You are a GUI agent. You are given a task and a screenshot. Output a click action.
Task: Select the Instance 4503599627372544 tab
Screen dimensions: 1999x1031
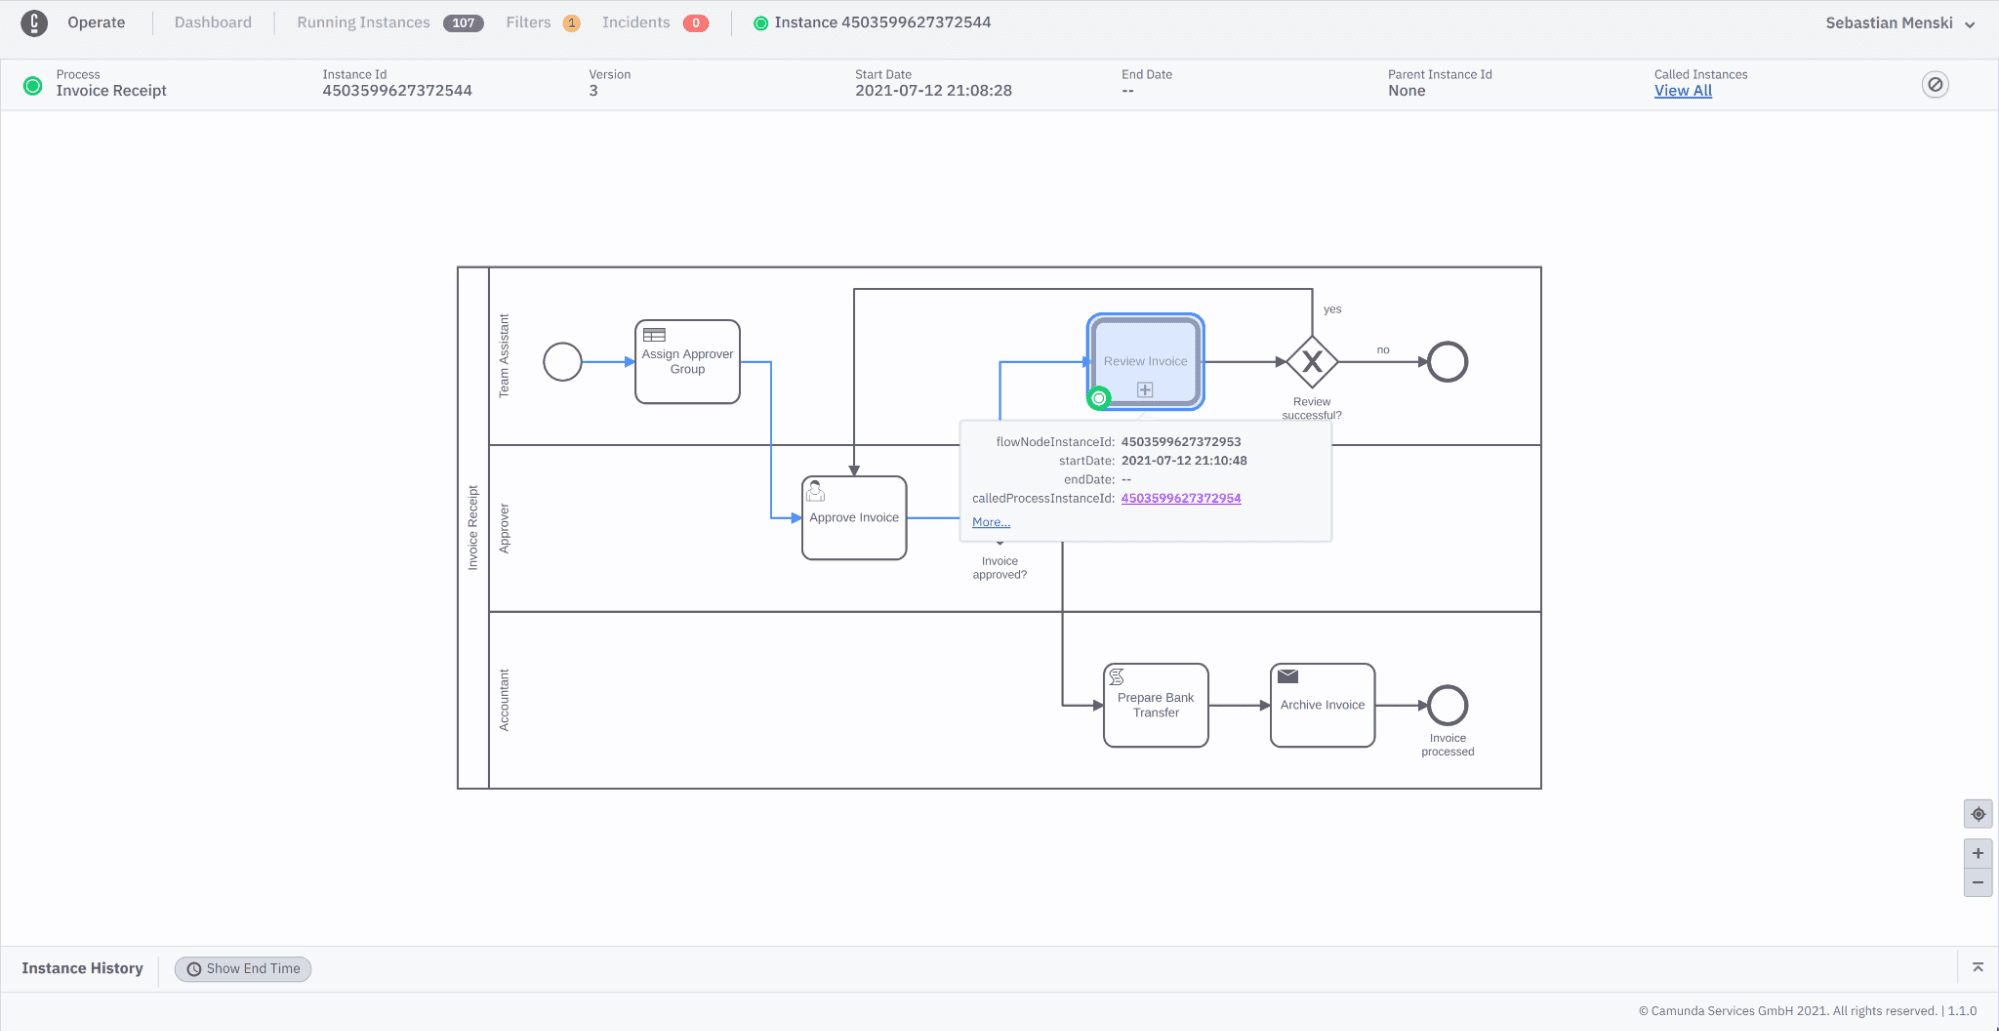pos(872,22)
